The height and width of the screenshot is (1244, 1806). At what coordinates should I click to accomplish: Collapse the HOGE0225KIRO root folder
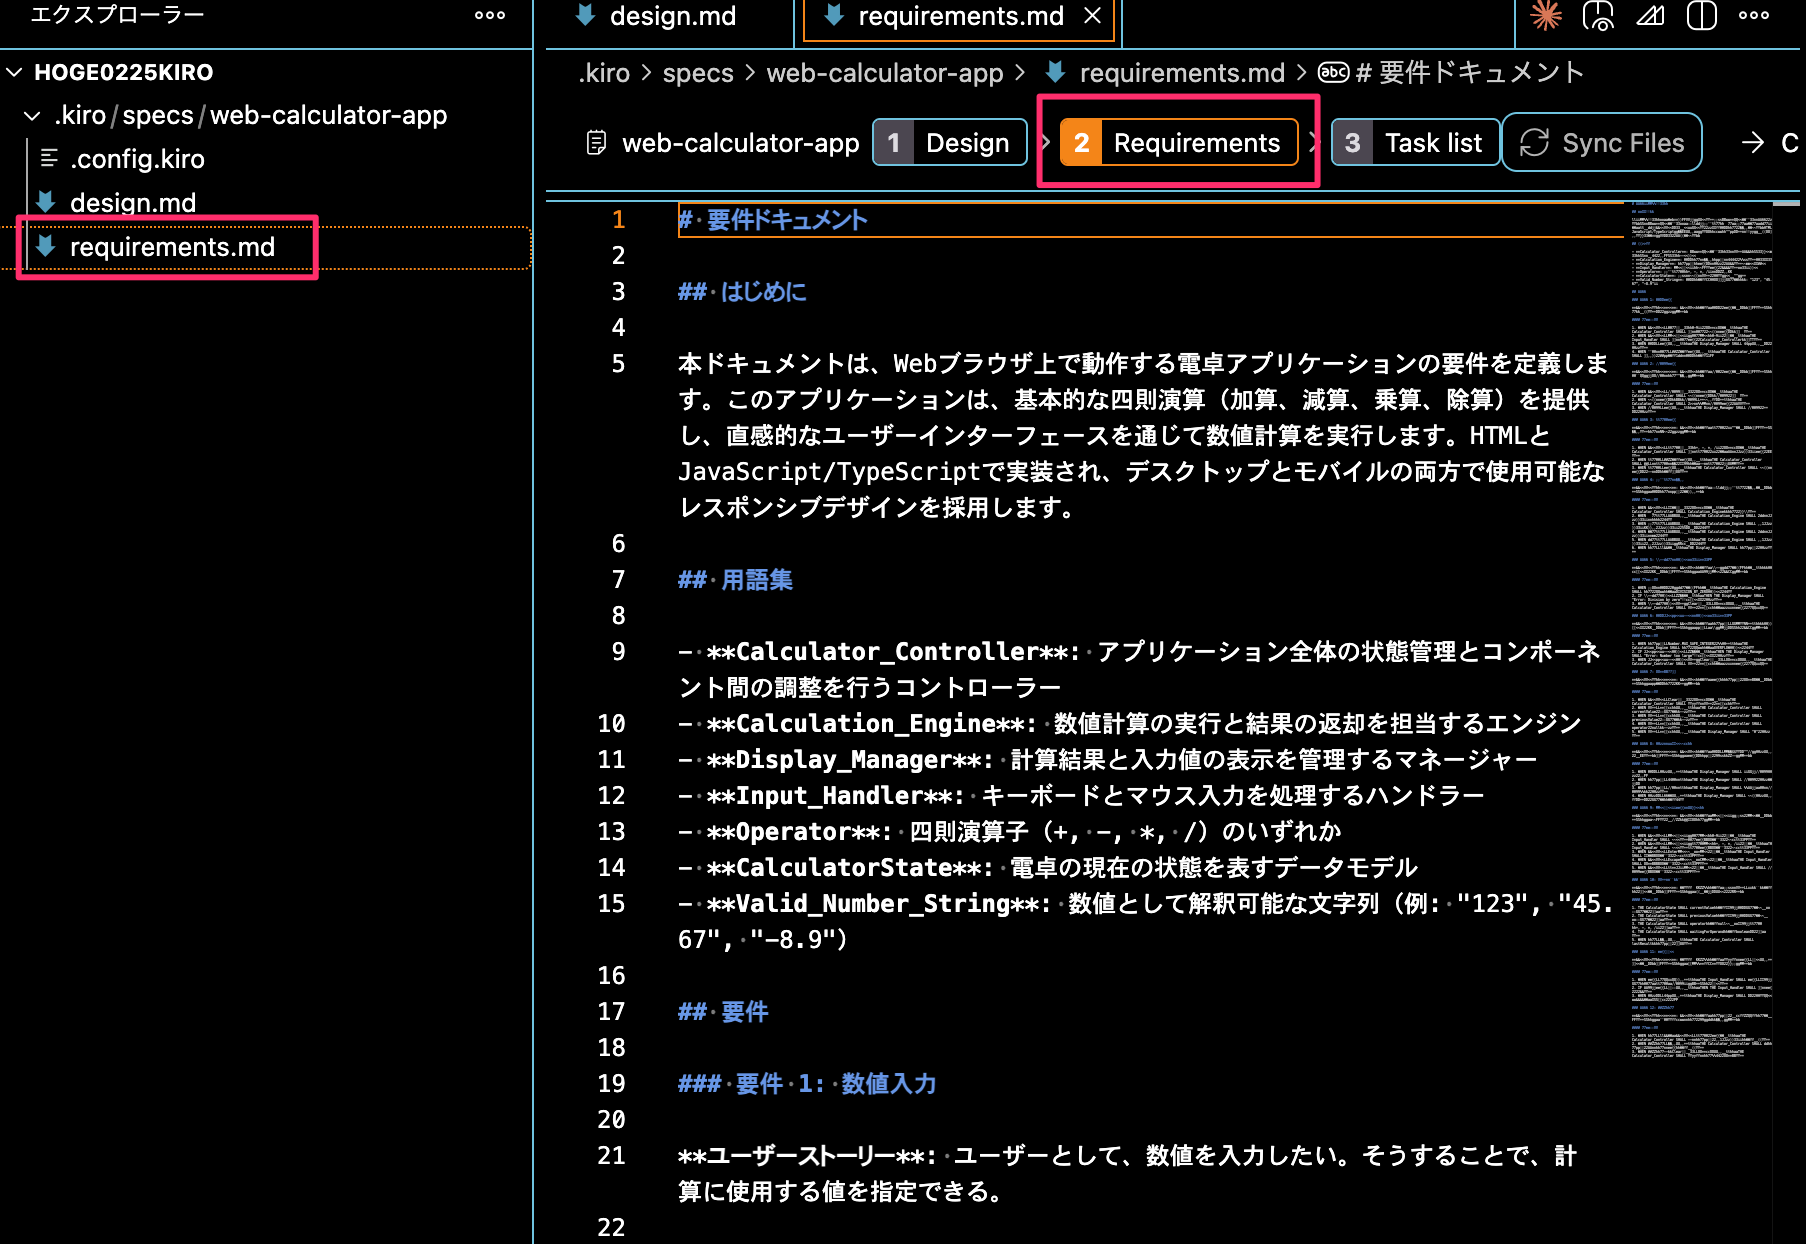14,71
